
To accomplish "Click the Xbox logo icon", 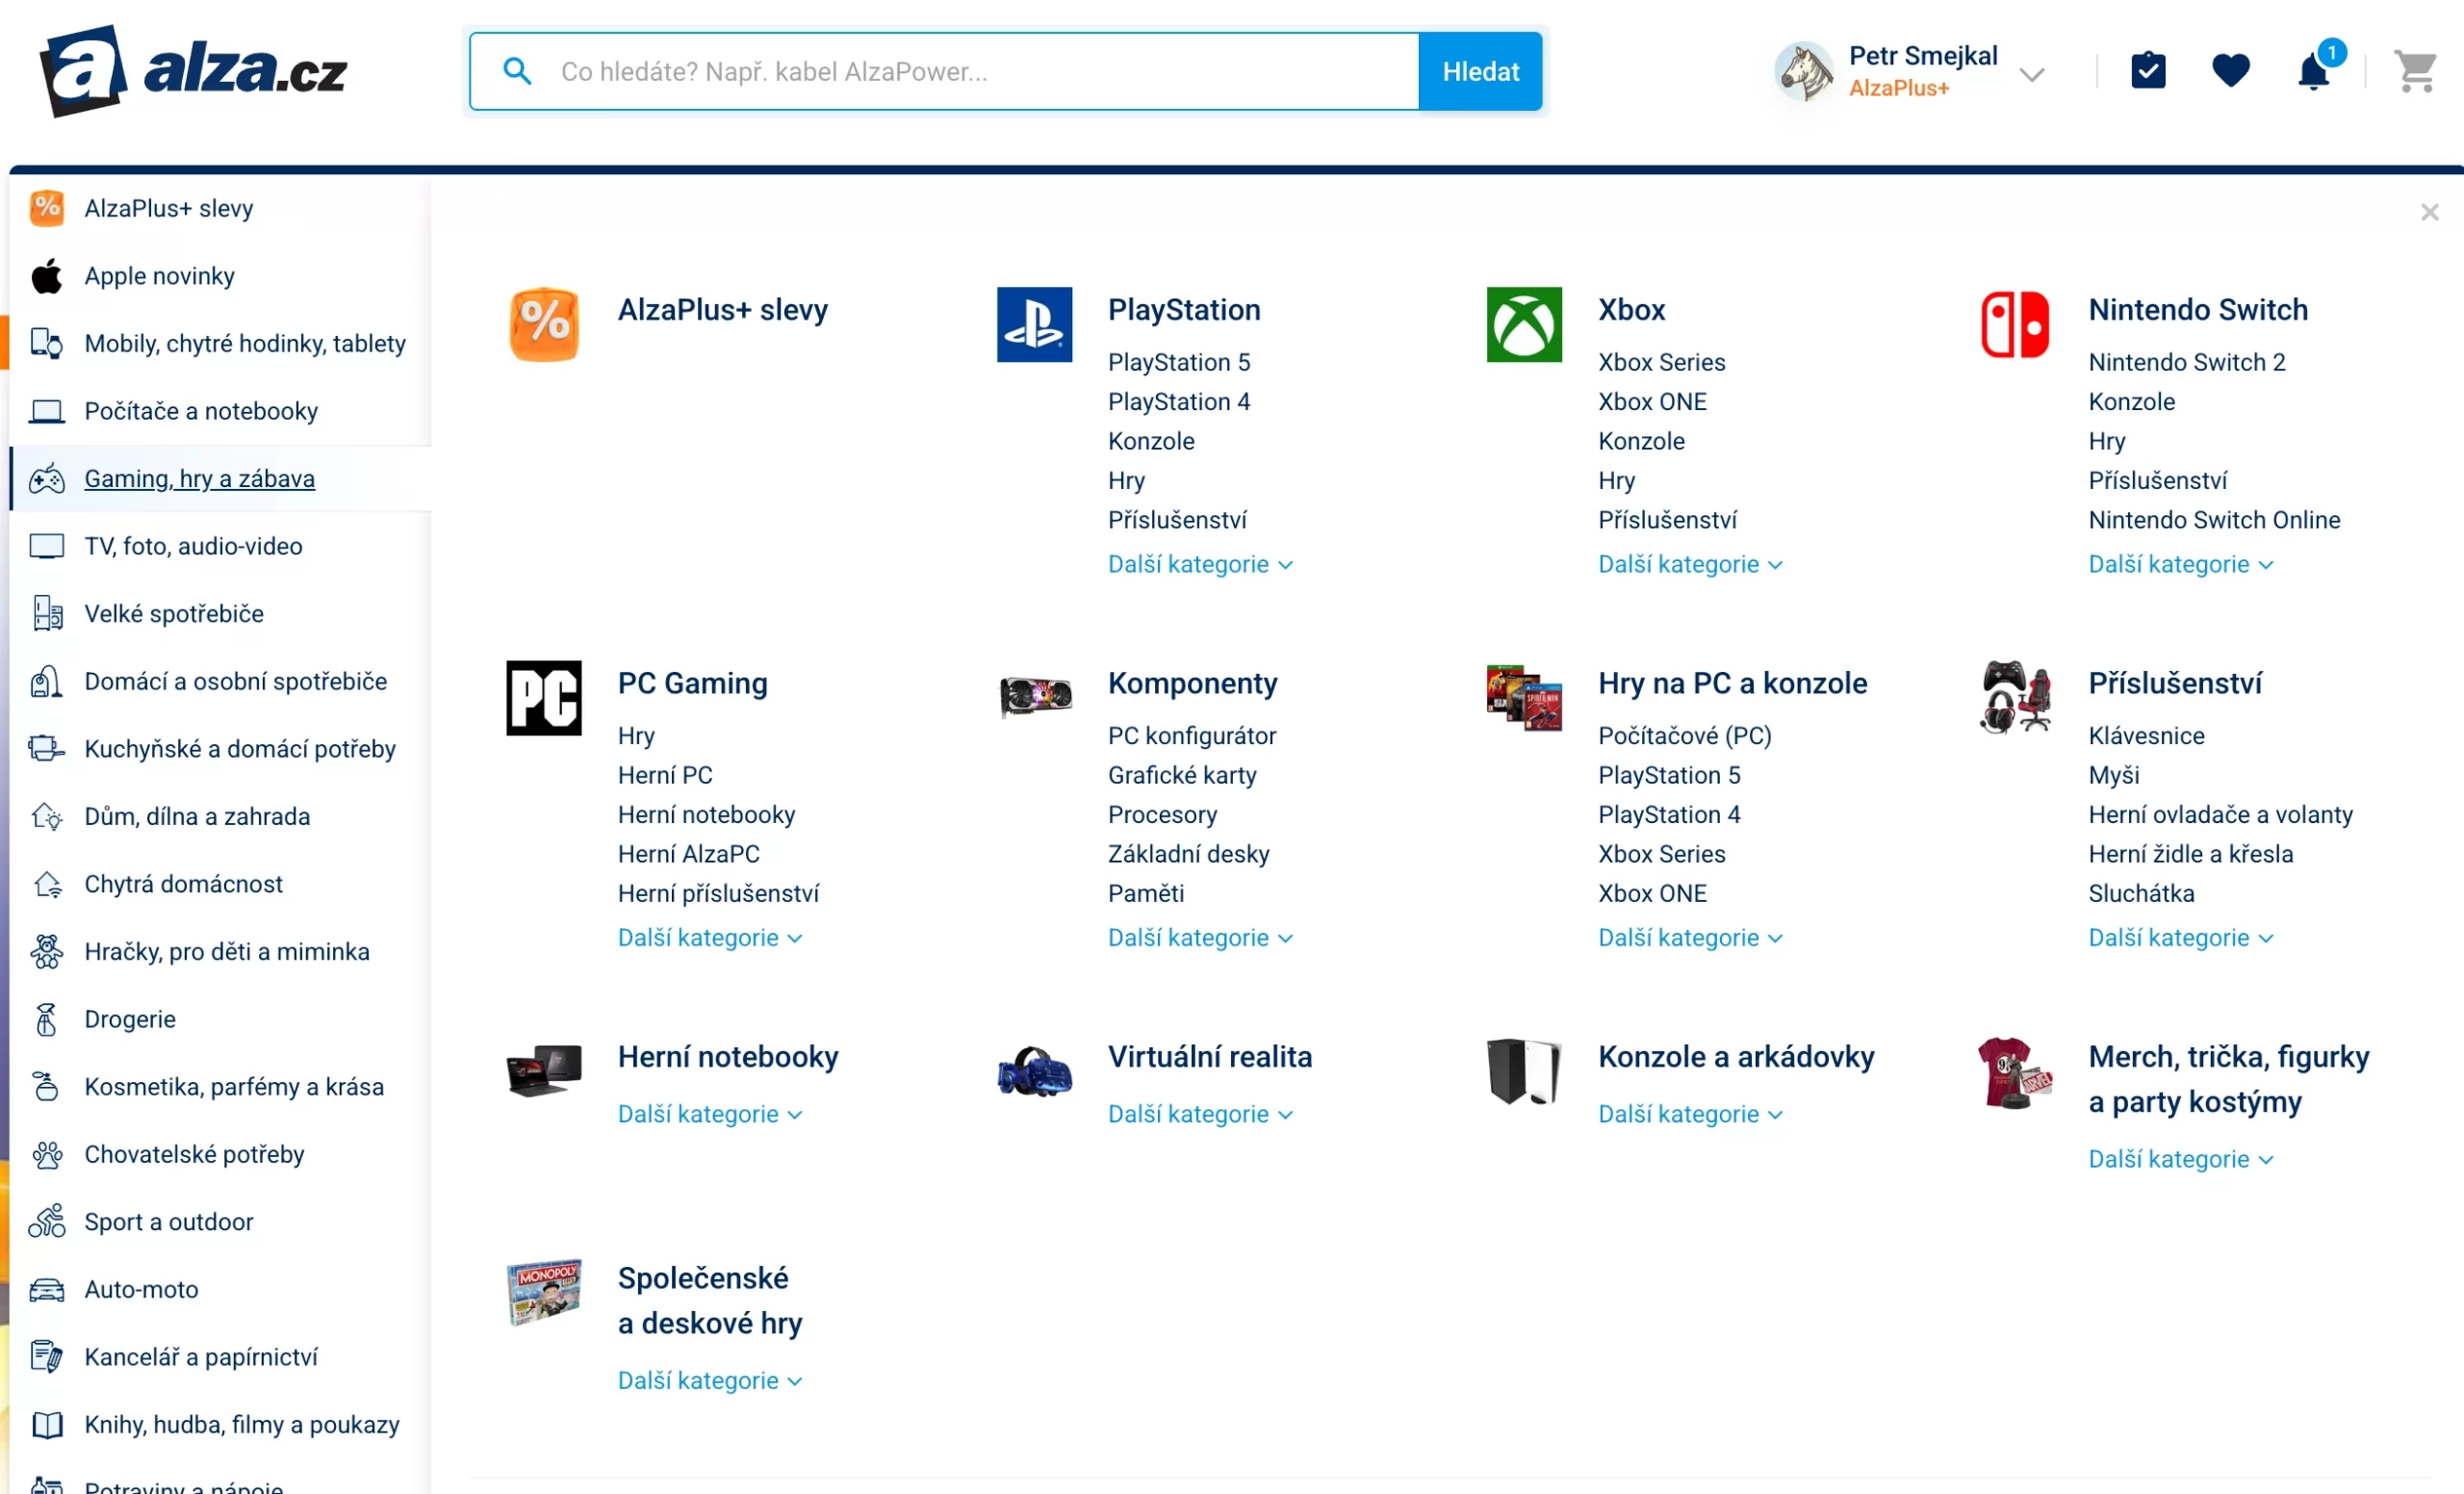I will 1523,324.
